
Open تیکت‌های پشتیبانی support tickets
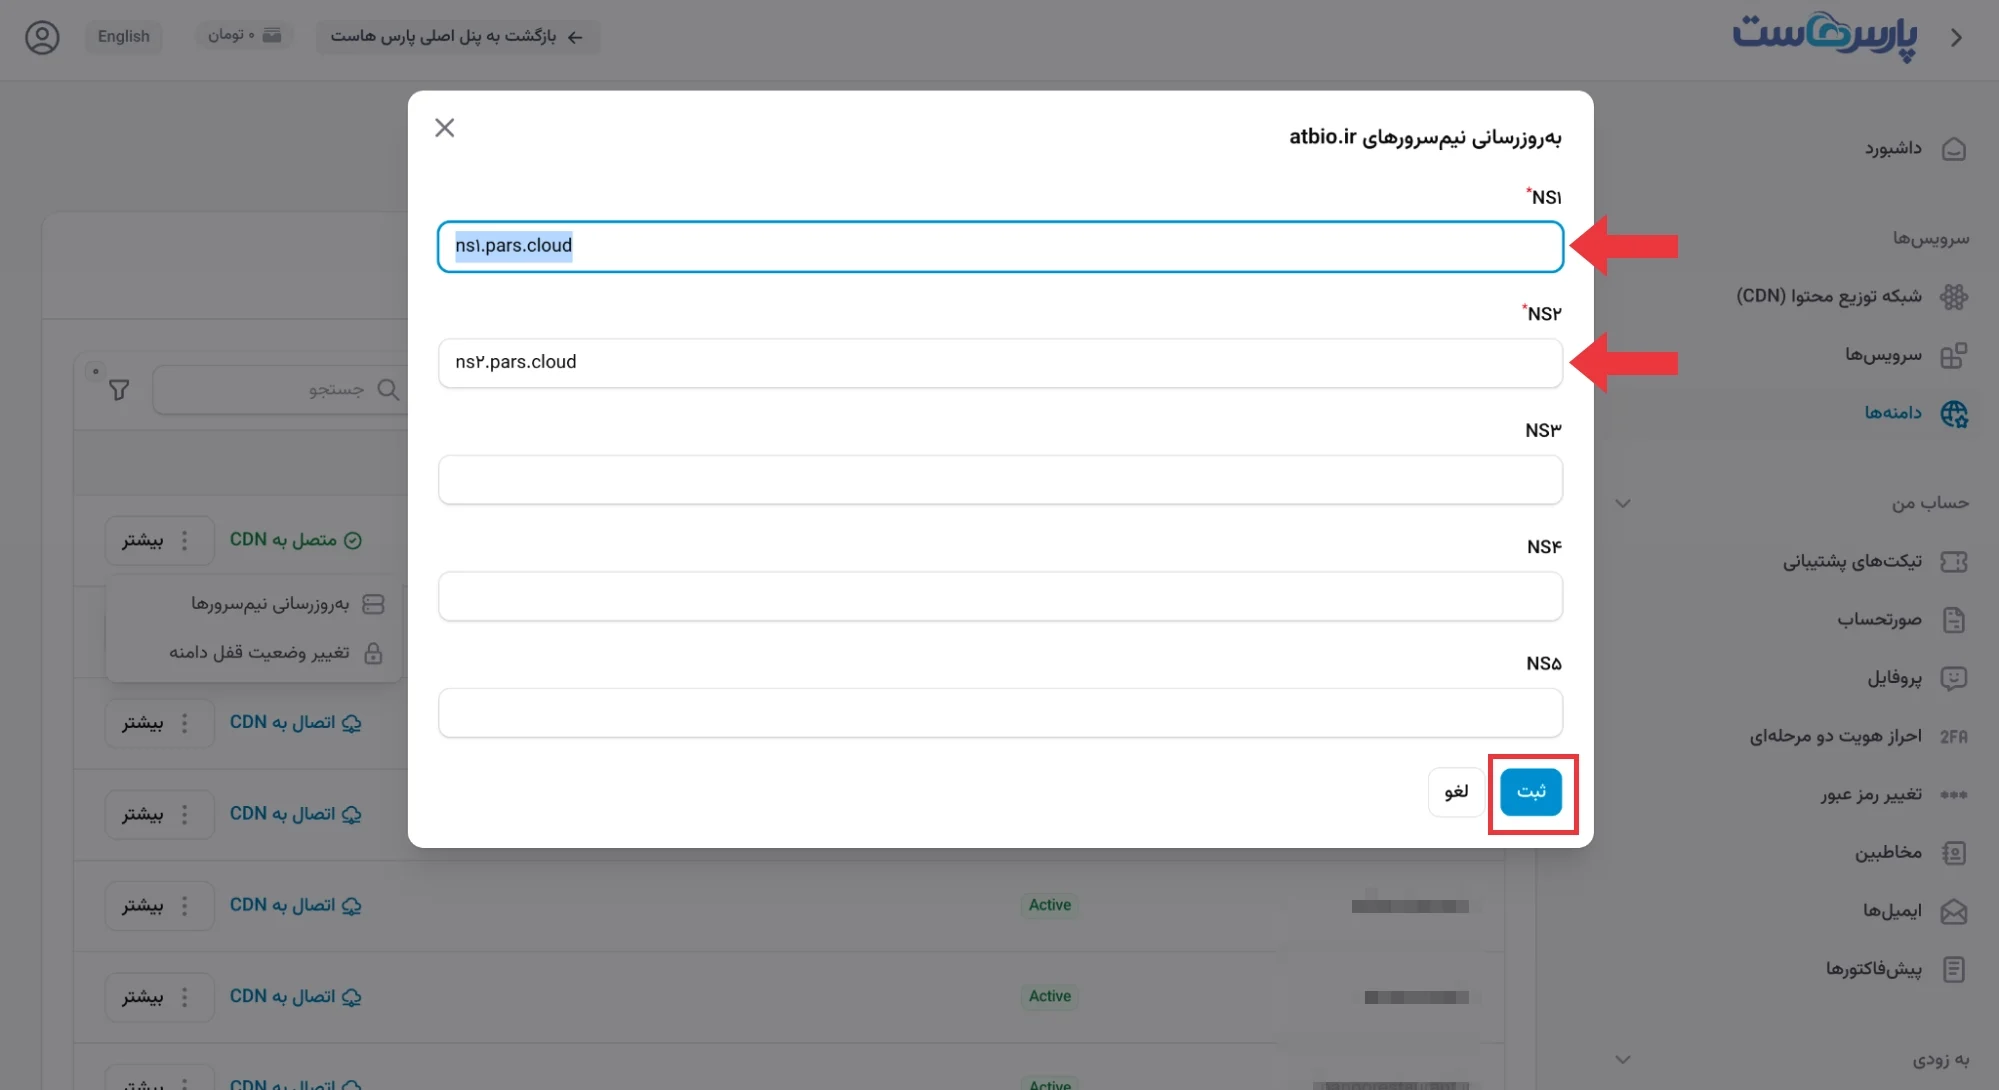pos(1852,561)
